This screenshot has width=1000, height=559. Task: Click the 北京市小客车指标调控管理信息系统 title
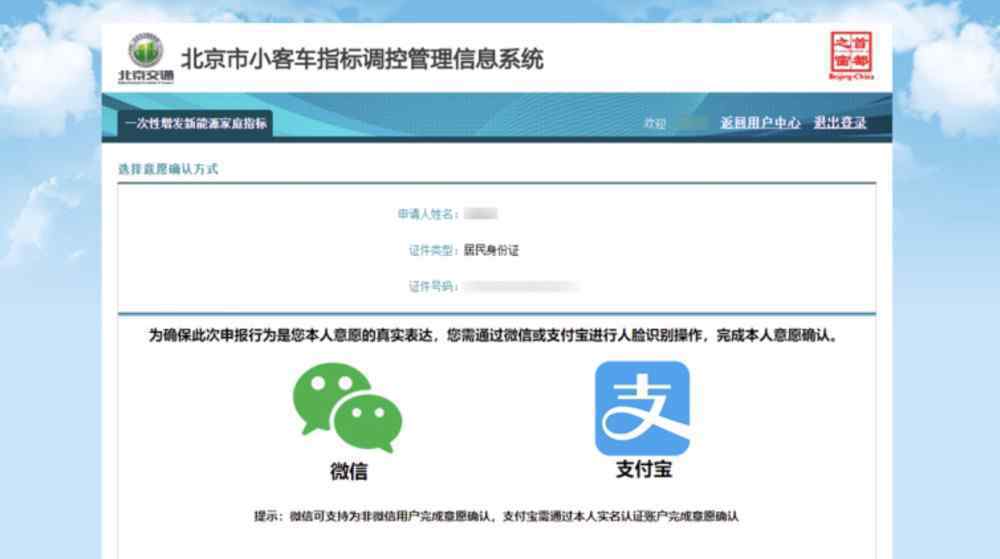[x=362, y=58]
